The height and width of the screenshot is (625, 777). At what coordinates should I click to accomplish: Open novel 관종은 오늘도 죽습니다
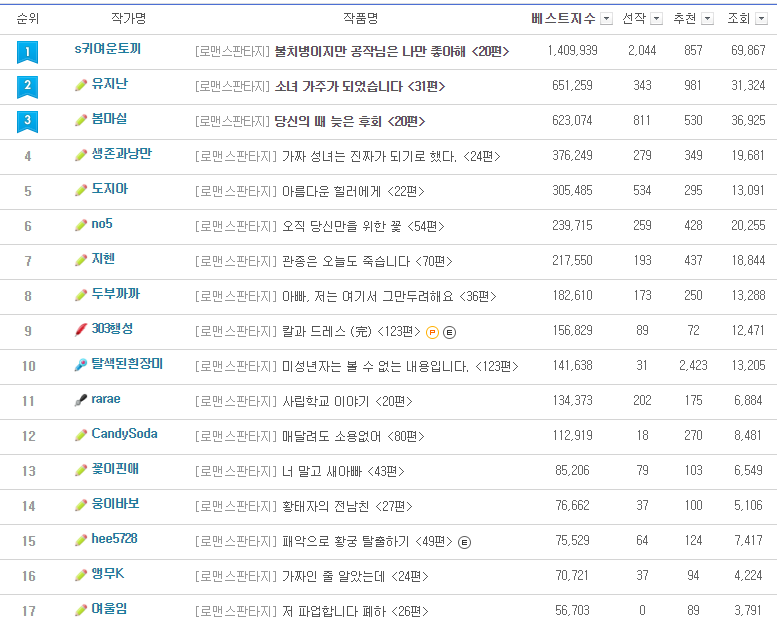[x=367, y=262]
